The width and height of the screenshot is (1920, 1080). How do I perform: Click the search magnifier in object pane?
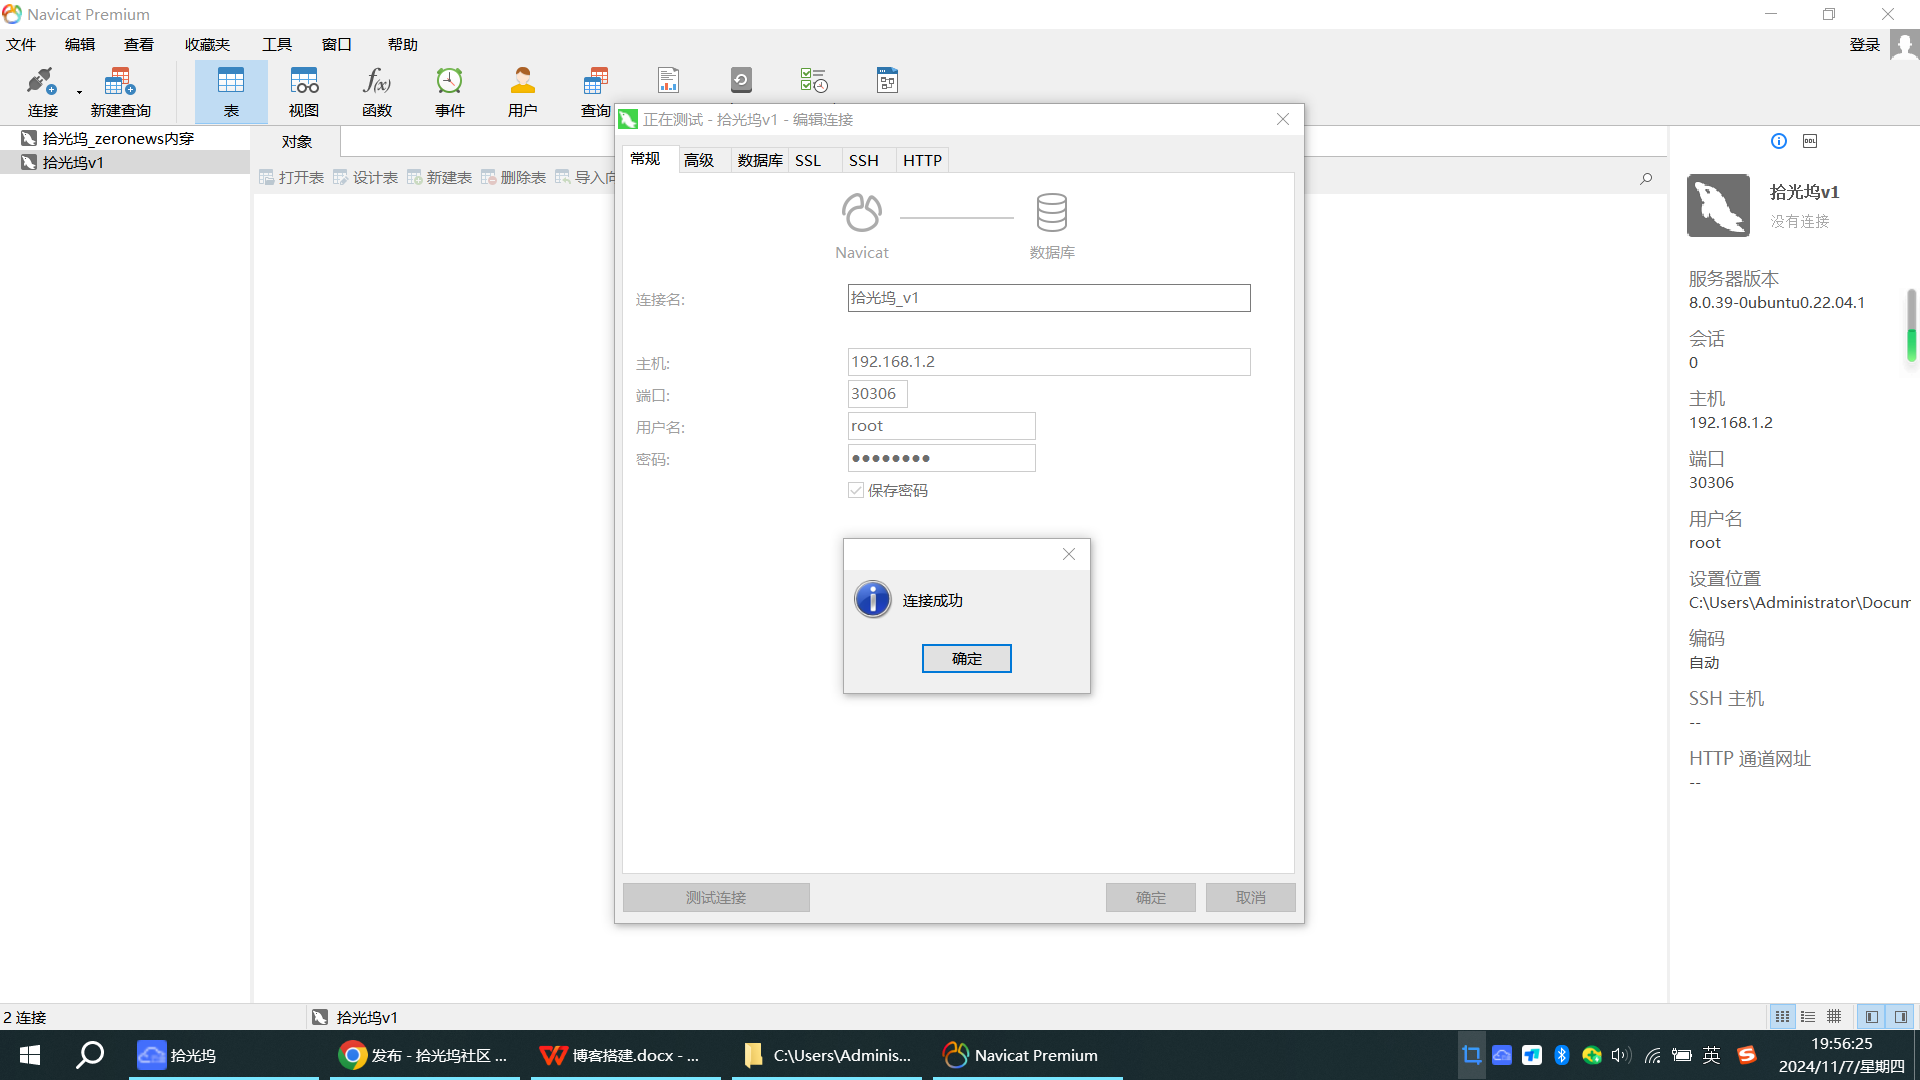[1646, 179]
